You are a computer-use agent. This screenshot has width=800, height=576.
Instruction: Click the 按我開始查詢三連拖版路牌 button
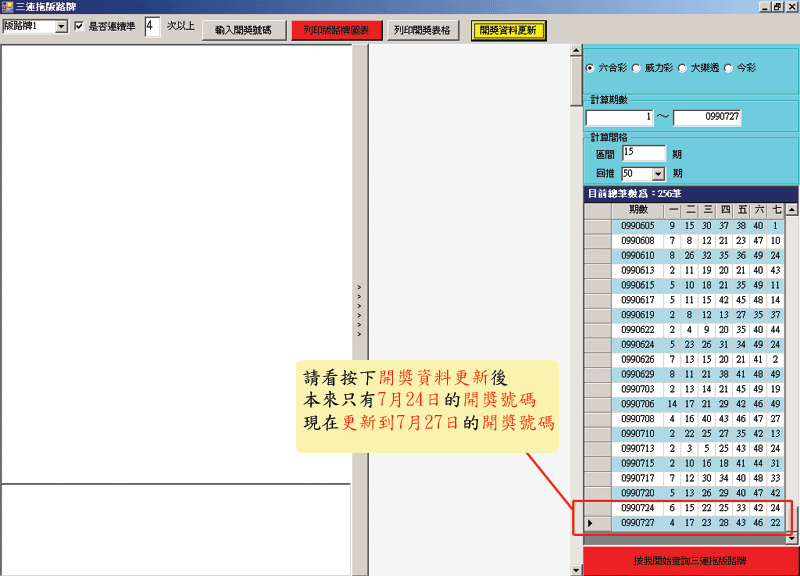click(x=690, y=561)
